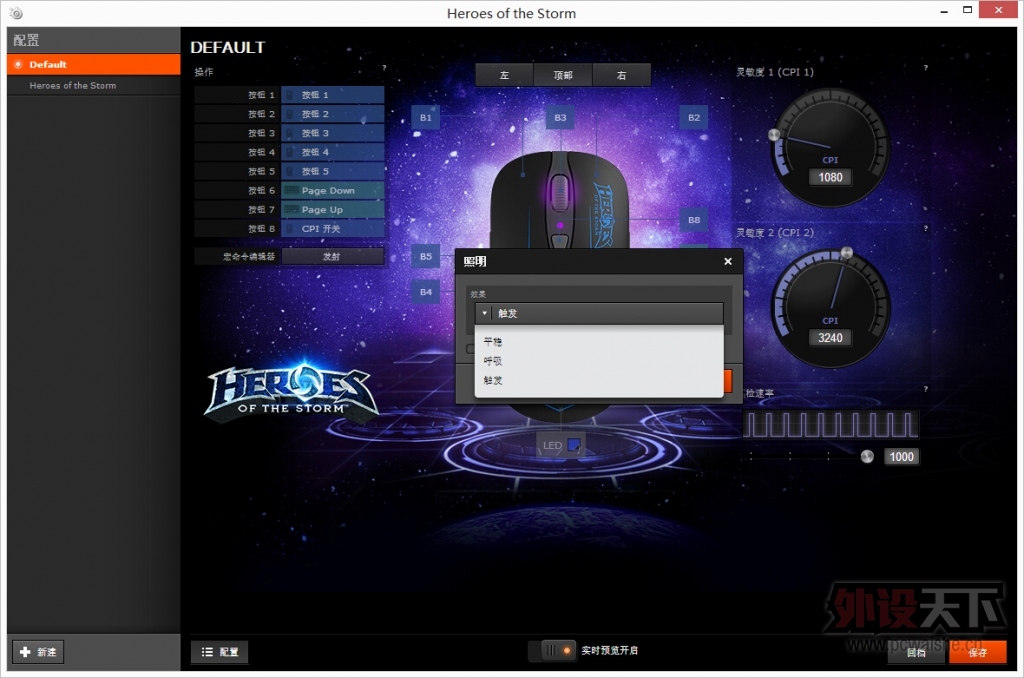The image size is (1024, 678).
Task: Click the Default profile row
Action: [93, 64]
